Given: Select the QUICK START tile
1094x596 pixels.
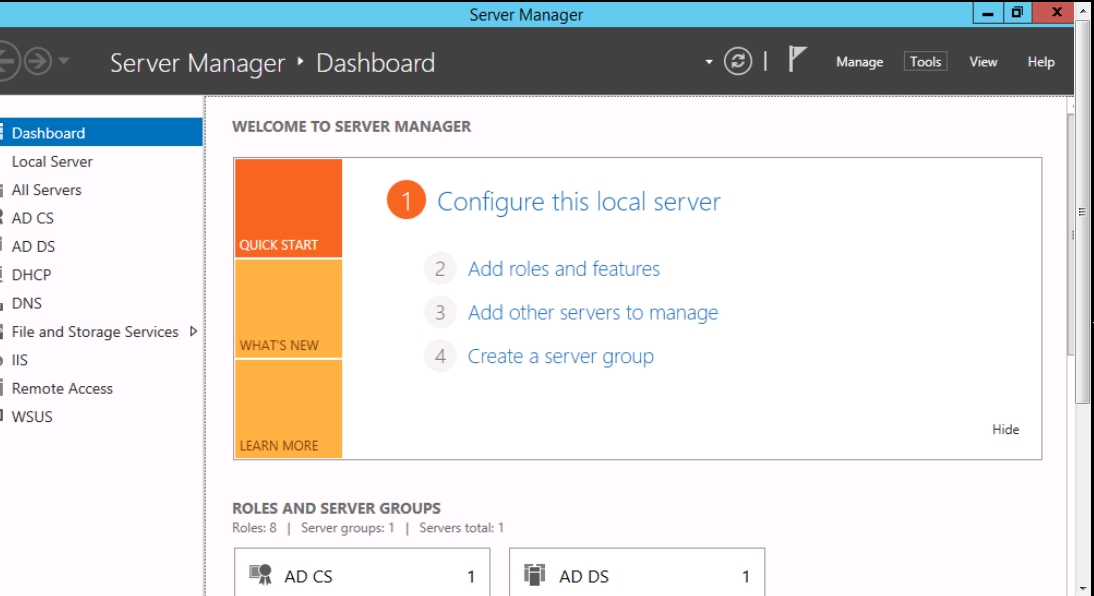Looking at the screenshot, I should pyautogui.click(x=288, y=208).
